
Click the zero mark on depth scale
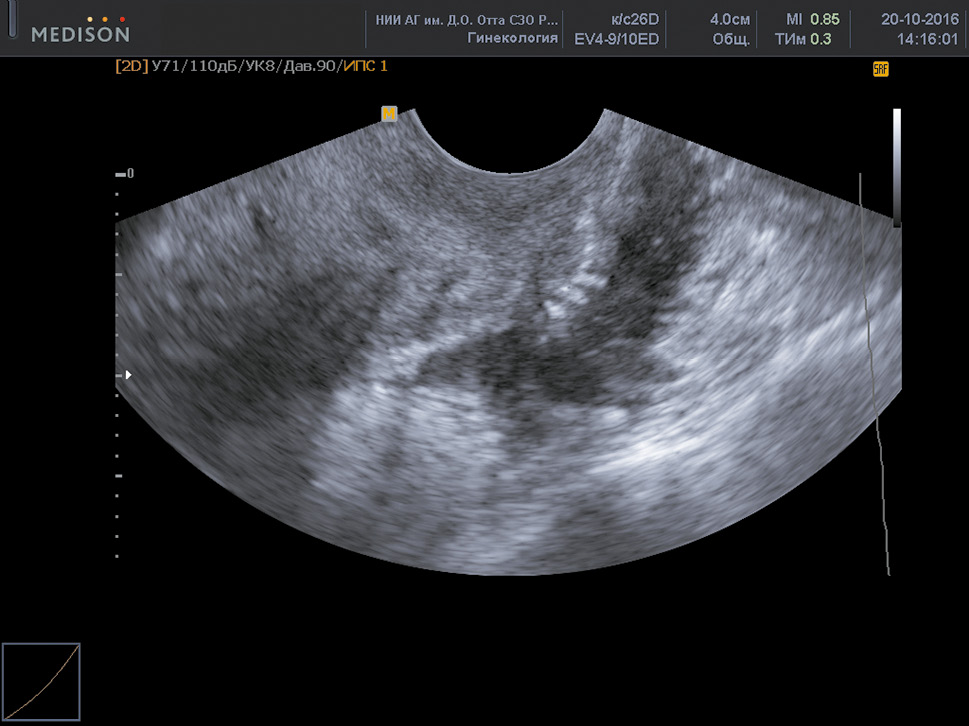click(x=130, y=174)
